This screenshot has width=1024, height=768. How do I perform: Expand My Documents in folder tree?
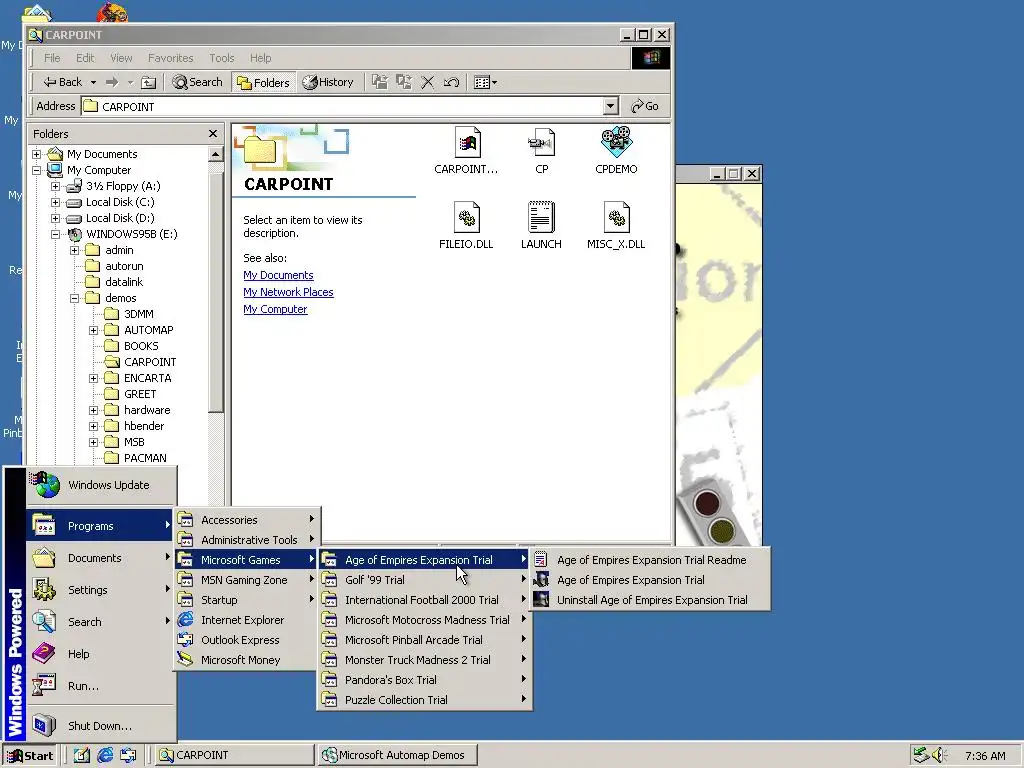click(x=37, y=154)
